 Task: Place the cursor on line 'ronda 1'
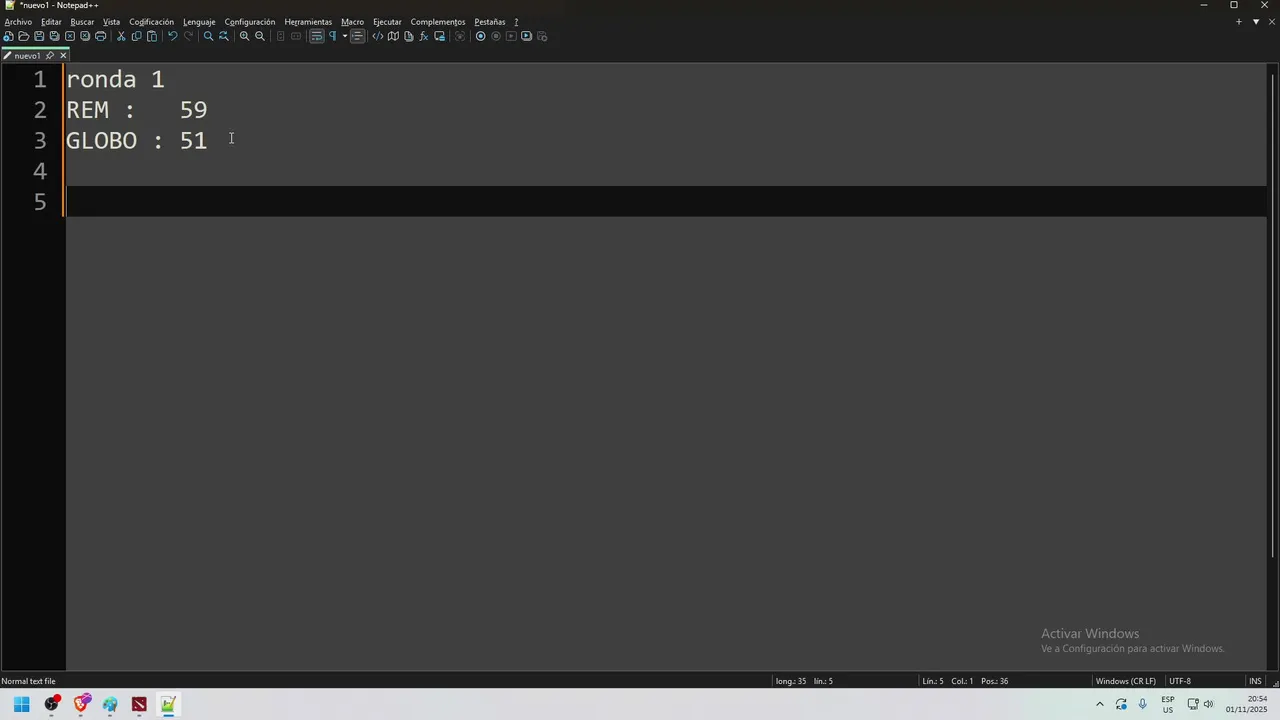click(x=115, y=79)
